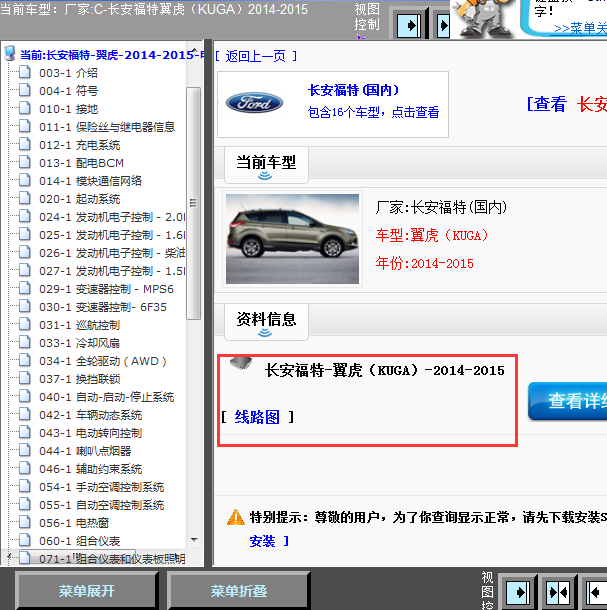Click 返回上一页 link

(x=256, y=56)
